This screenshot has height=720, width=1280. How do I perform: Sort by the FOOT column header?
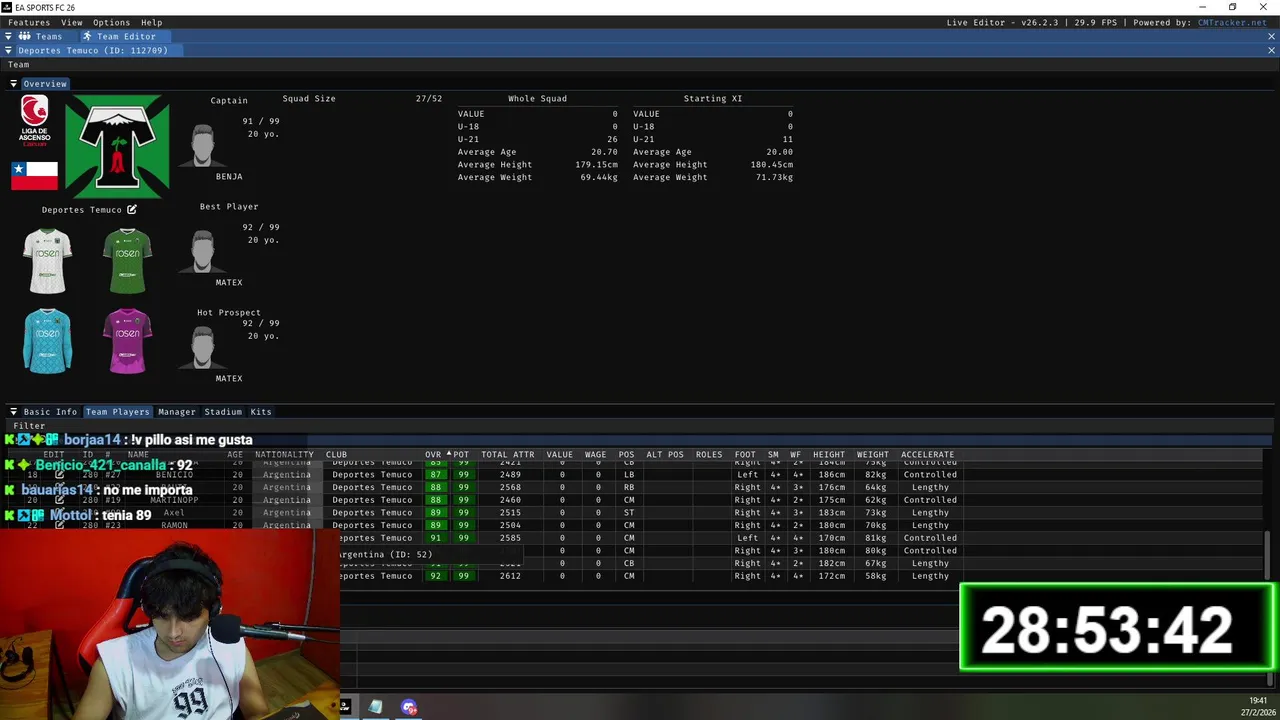click(745, 455)
